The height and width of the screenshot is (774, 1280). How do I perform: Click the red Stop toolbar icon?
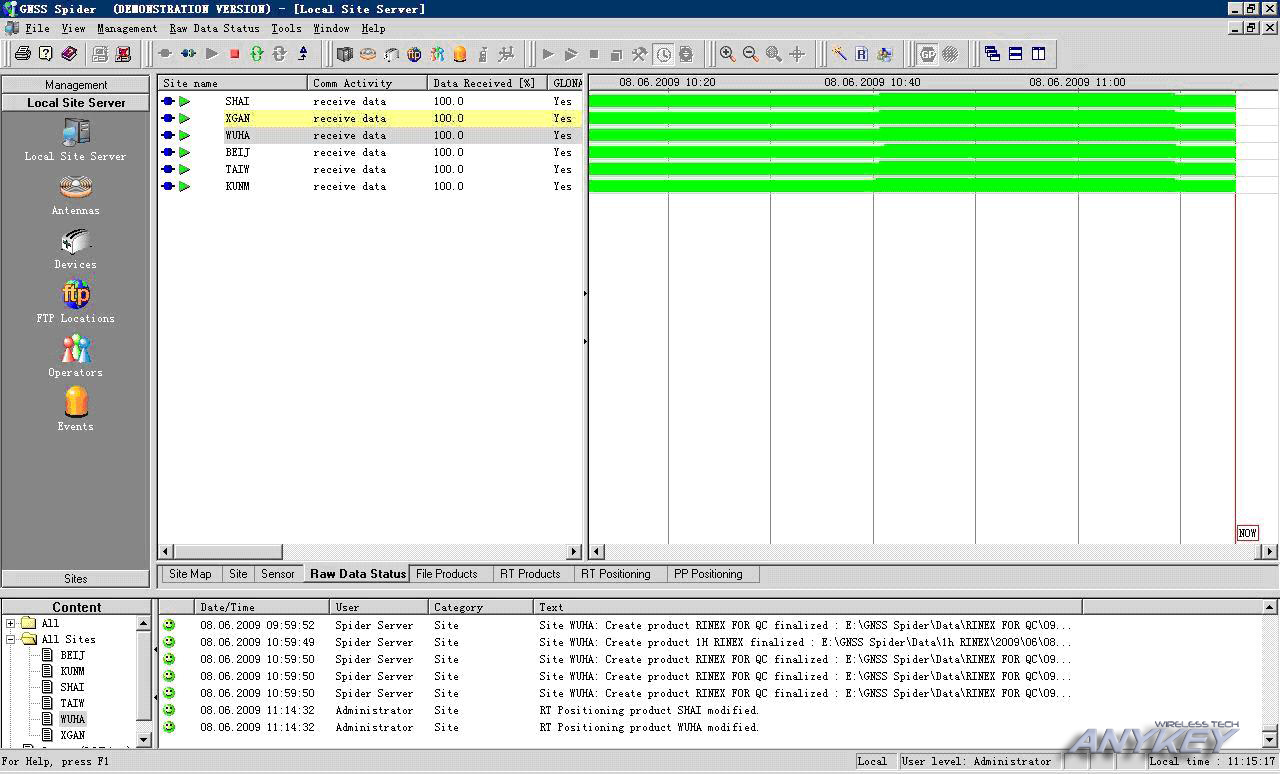coord(235,54)
